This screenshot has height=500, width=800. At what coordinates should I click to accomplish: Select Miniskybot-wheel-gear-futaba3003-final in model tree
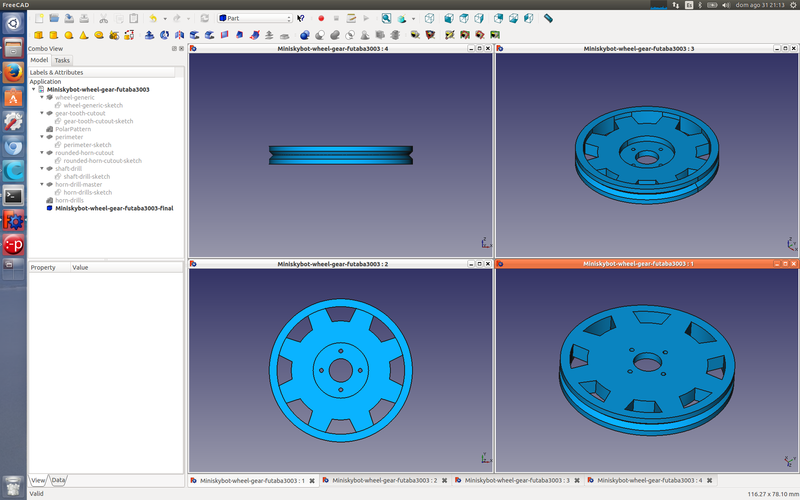(x=115, y=208)
